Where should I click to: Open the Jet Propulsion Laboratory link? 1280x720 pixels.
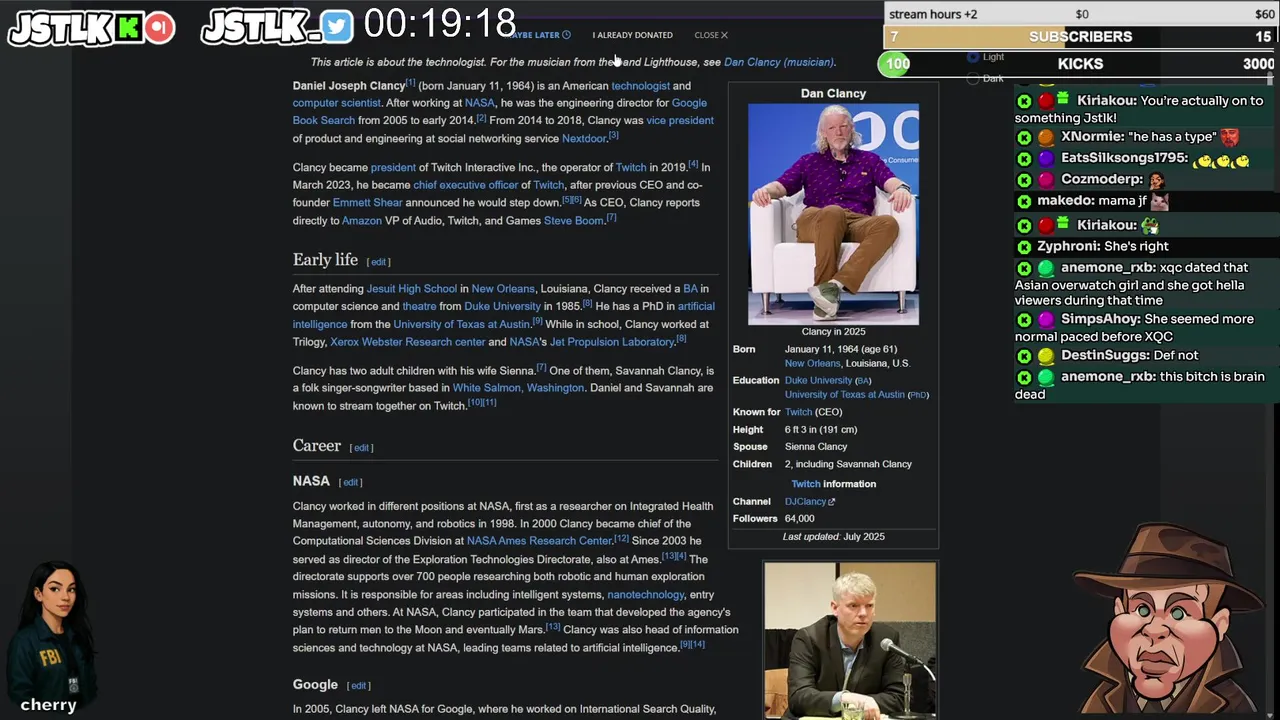(612, 342)
